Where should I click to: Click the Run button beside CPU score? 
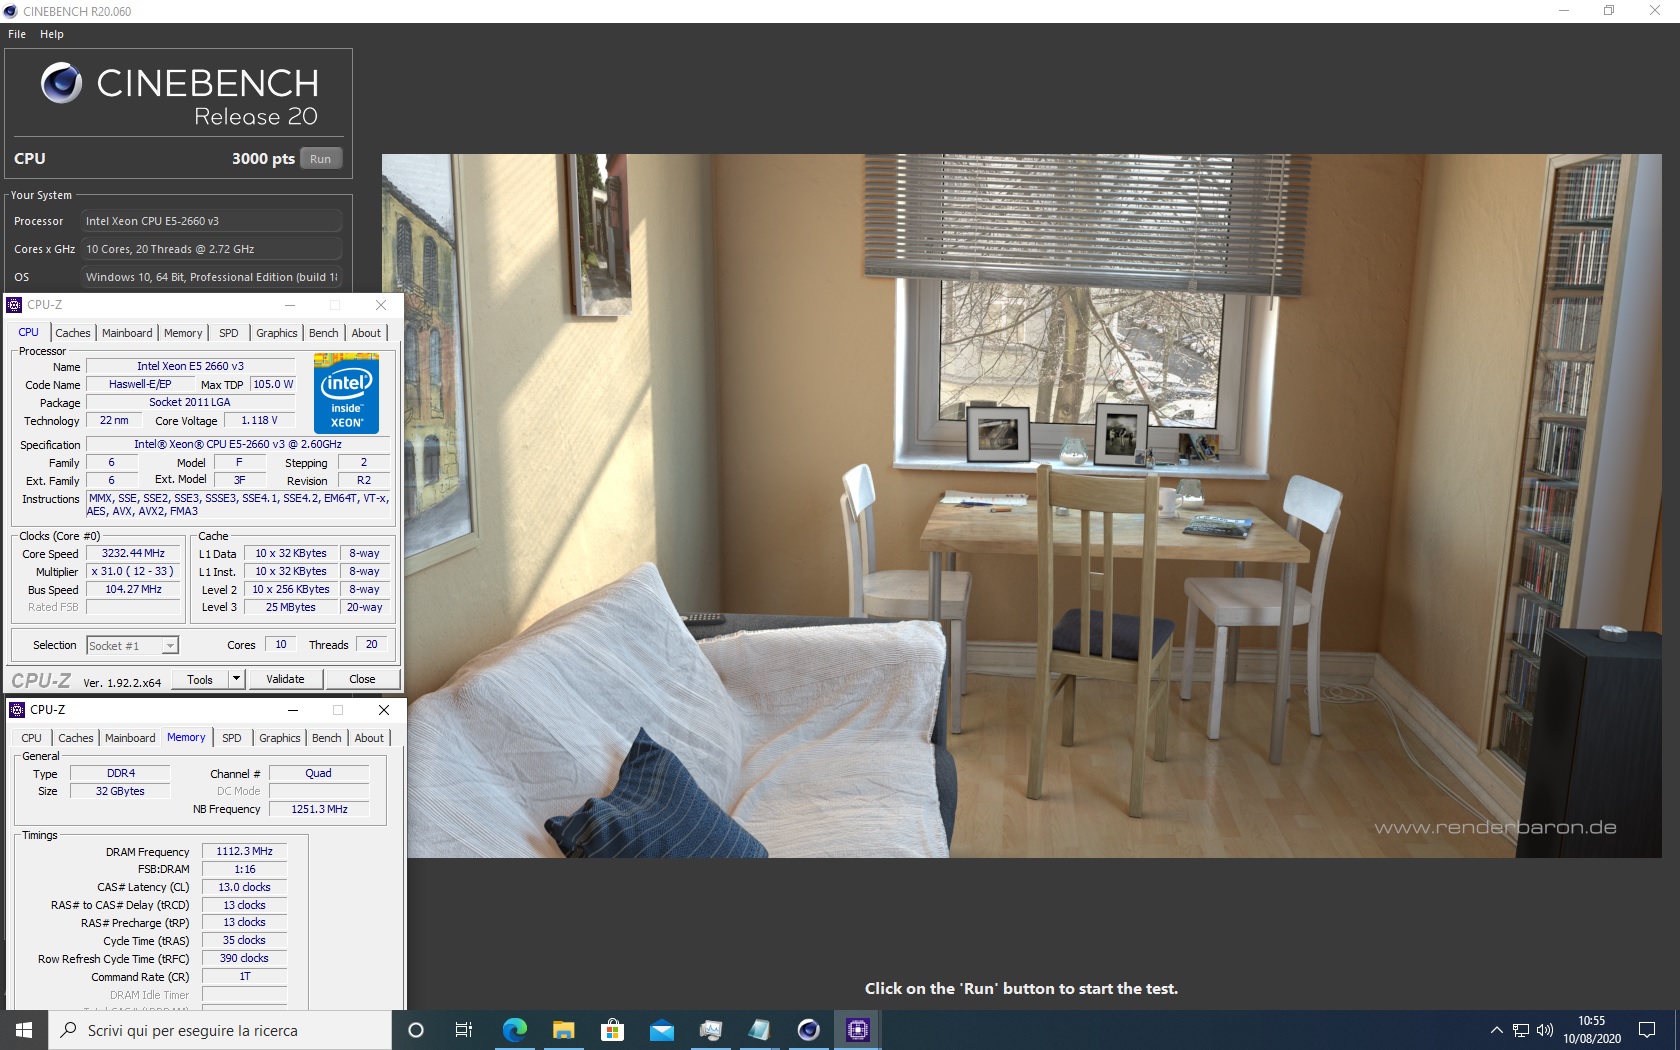320,159
